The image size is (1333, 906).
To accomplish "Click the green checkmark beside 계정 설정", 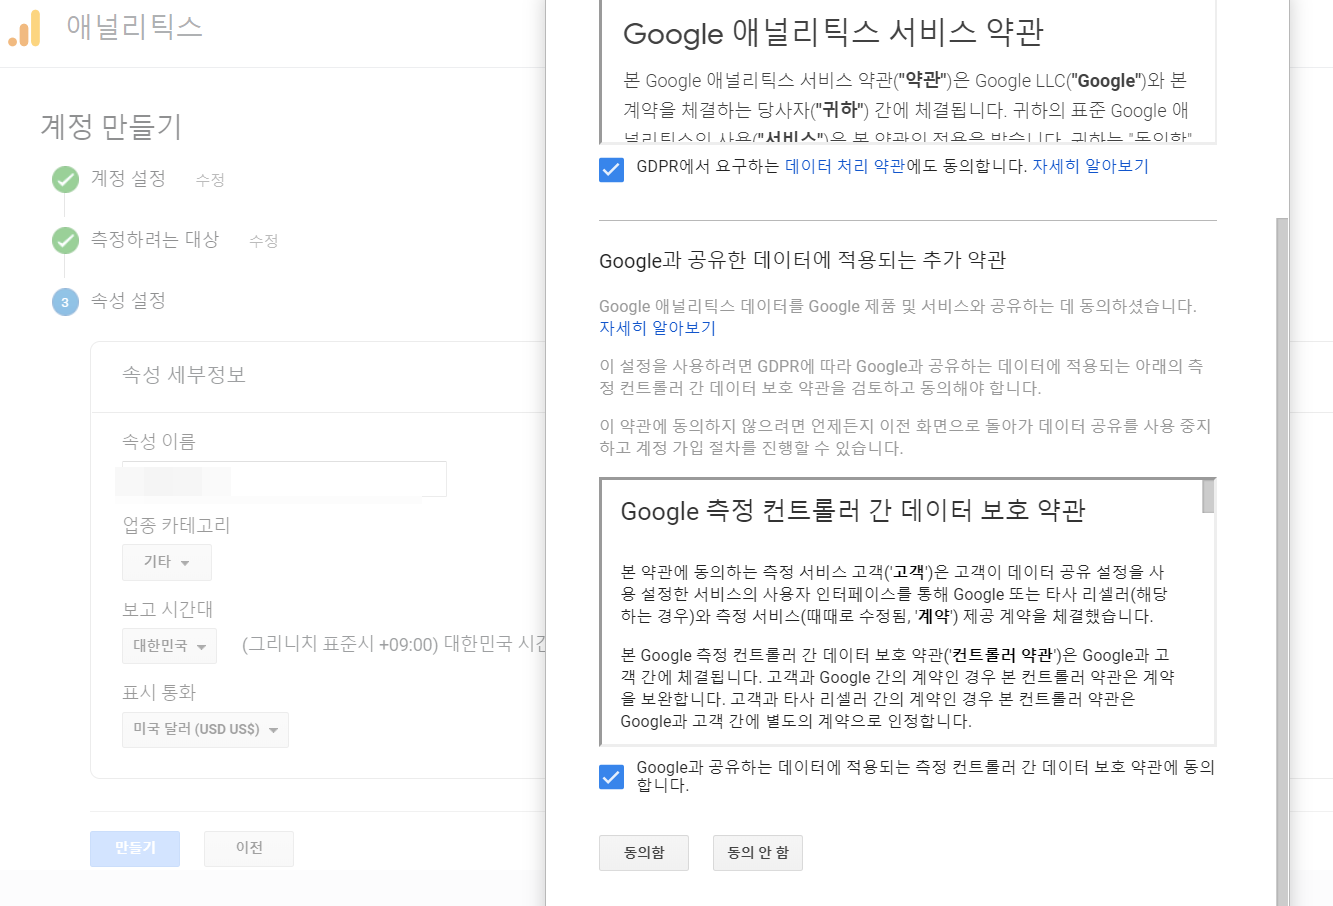I will click(65, 179).
